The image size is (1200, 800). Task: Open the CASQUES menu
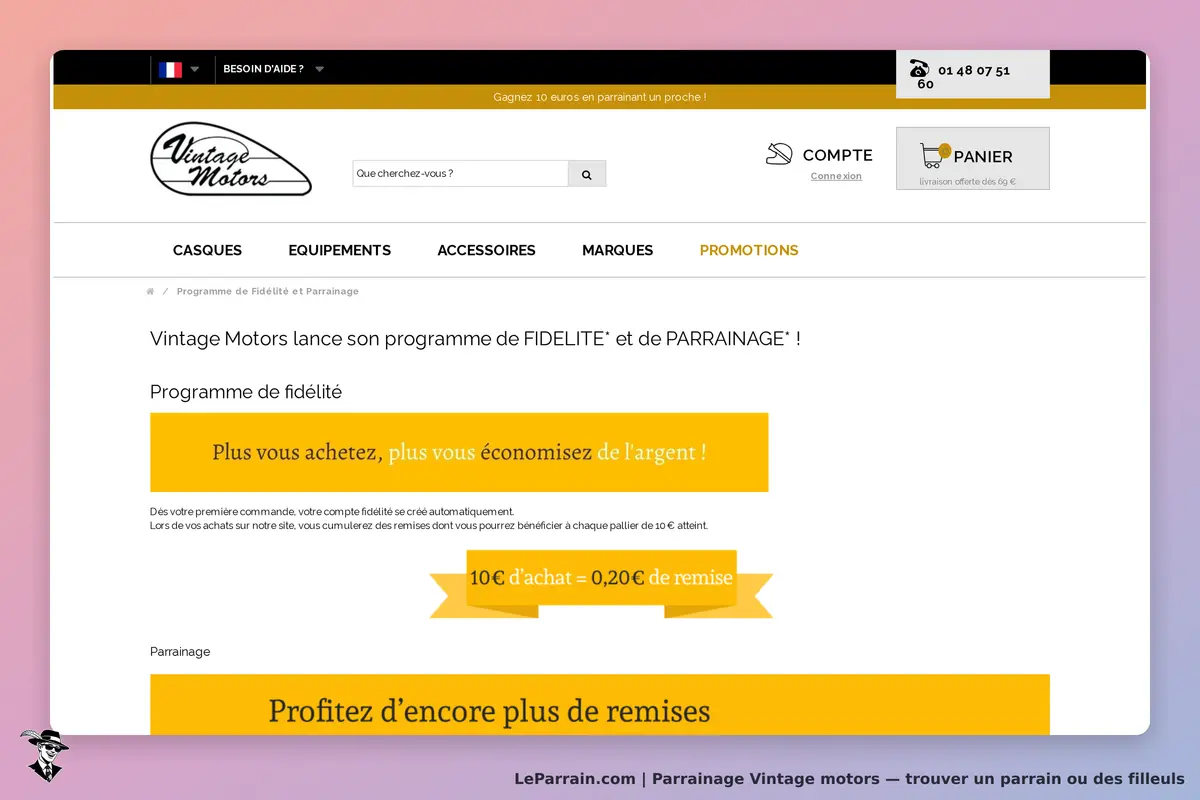(207, 250)
